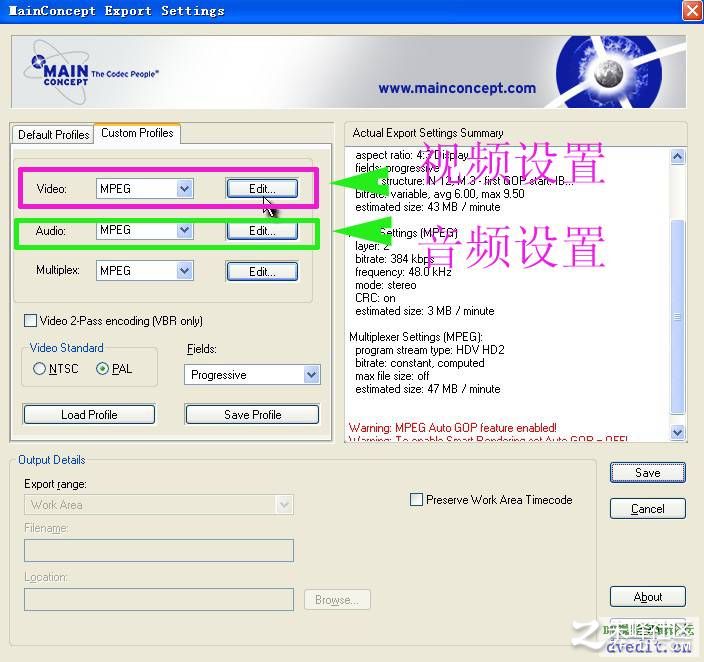Screen dimensions: 704x662
Task: Click Edit button for Multiplex settings
Action: pyautogui.click(x=262, y=272)
